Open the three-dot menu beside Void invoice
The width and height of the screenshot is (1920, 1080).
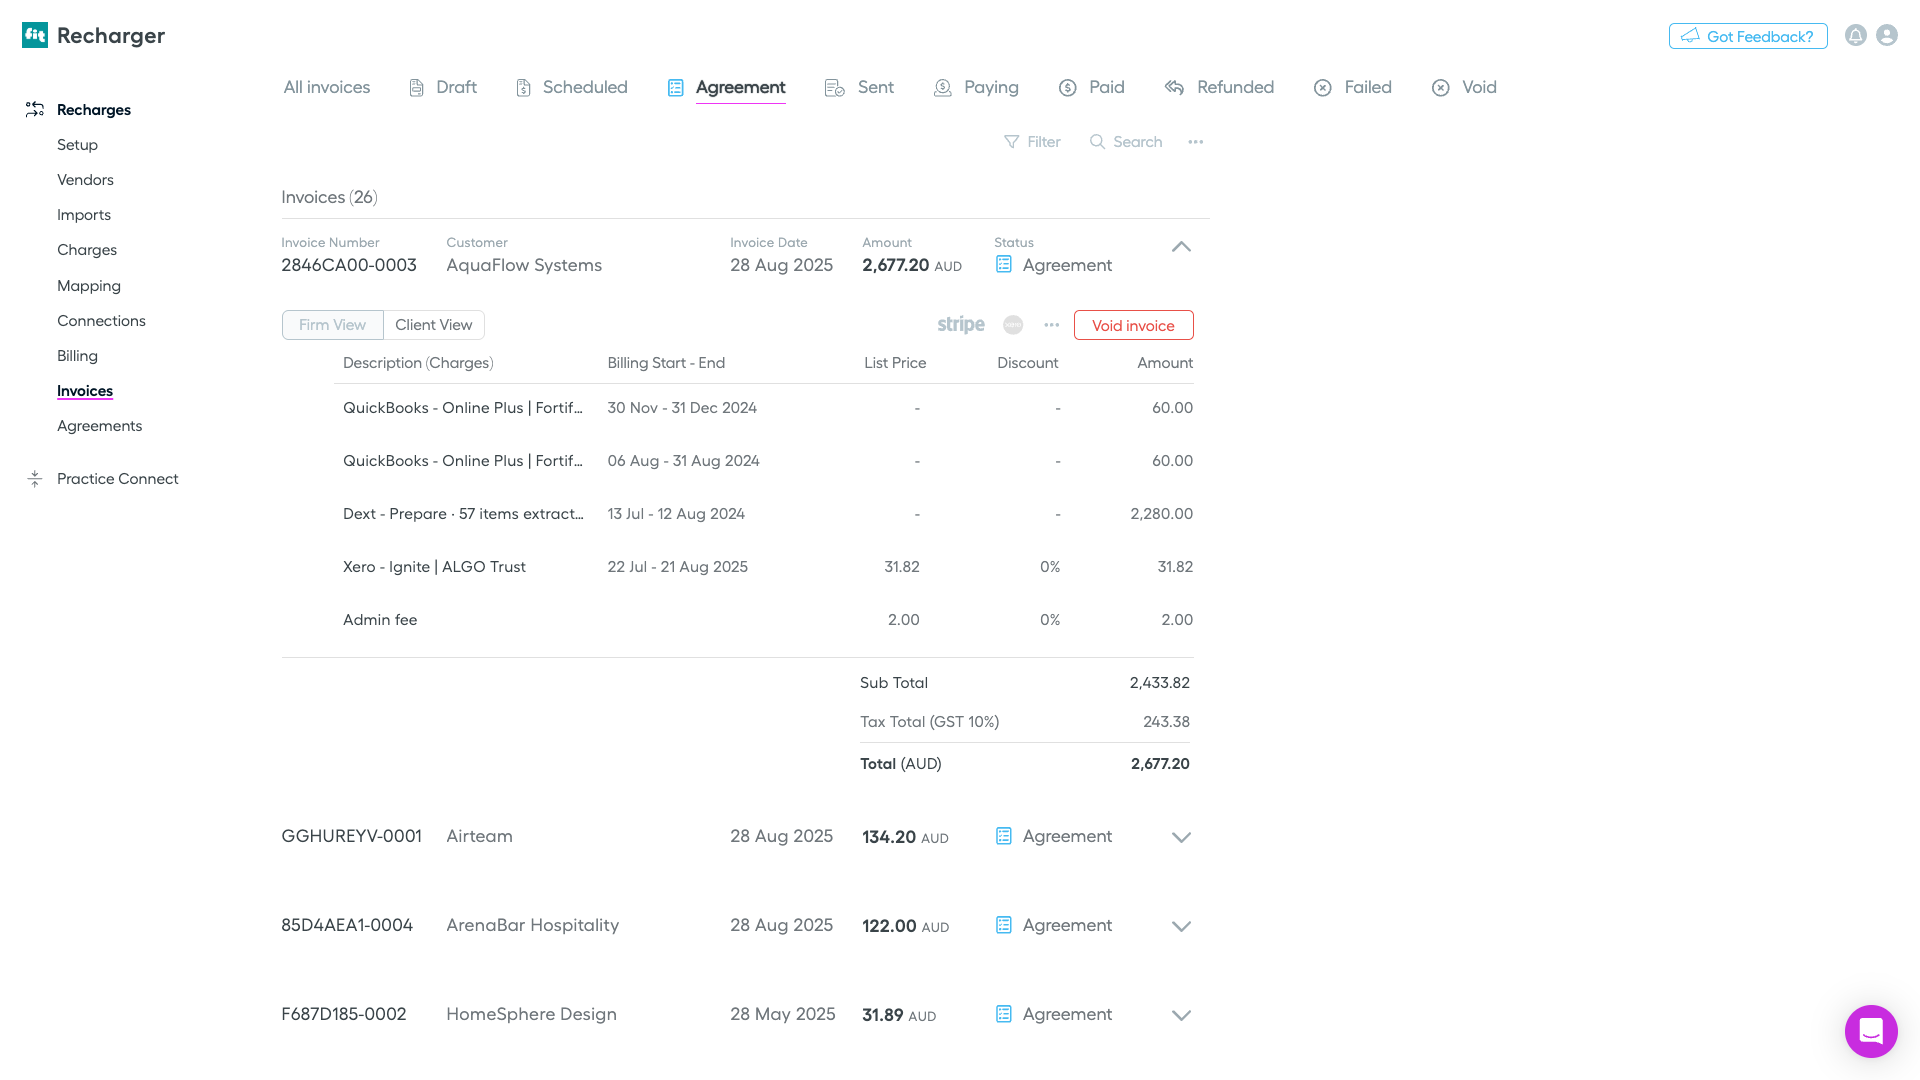pyautogui.click(x=1051, y=325)
